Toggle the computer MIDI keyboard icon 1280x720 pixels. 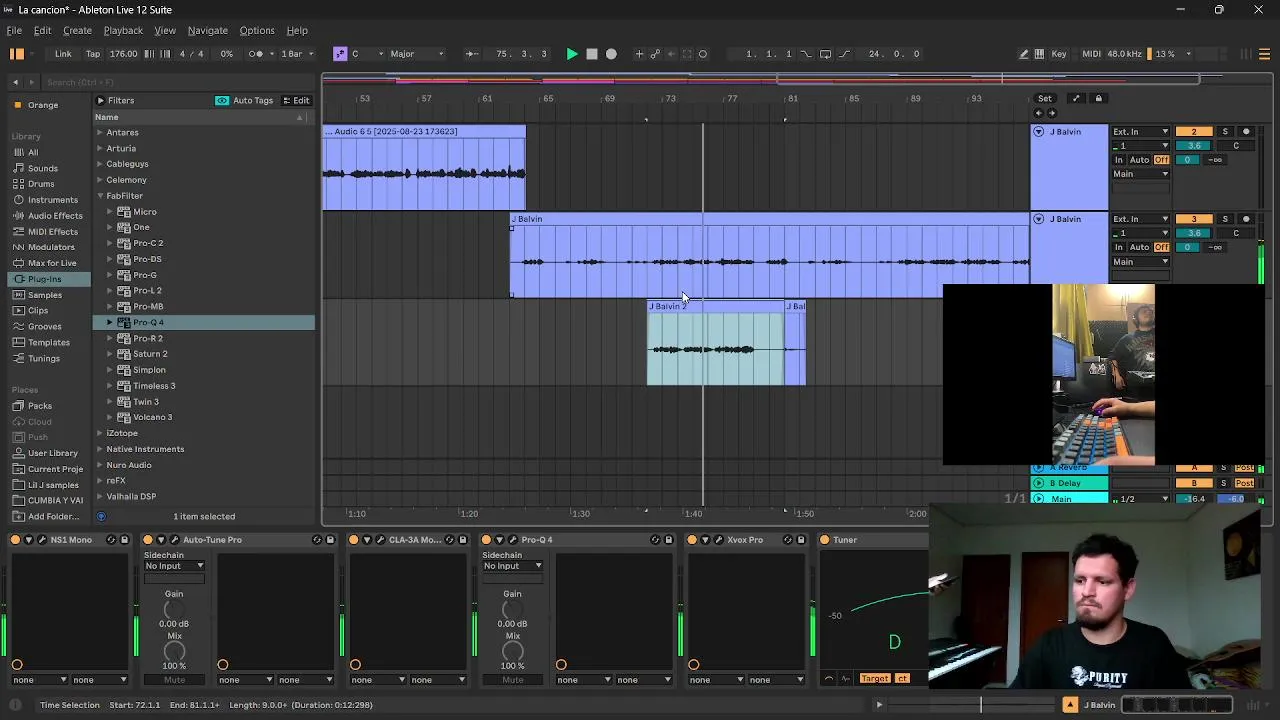tap(1039, 54)
